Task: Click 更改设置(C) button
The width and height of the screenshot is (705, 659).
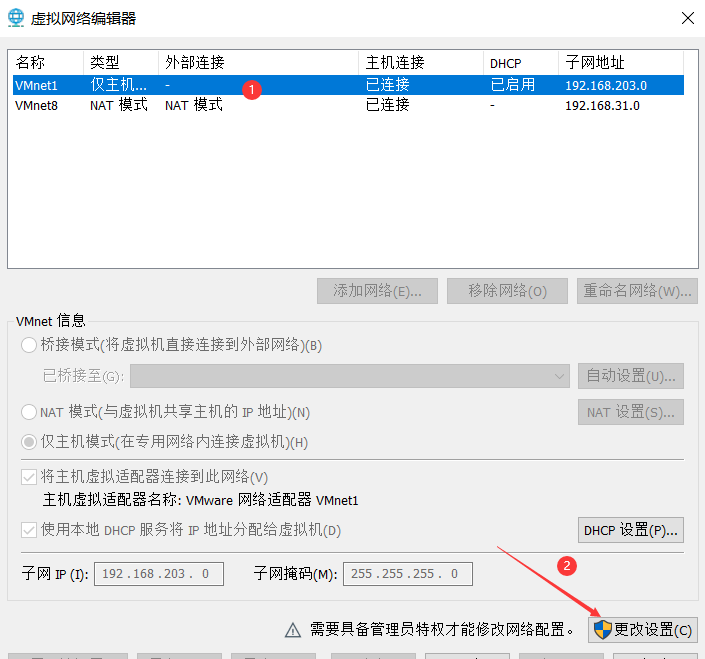Action: [x=643, y=629]
